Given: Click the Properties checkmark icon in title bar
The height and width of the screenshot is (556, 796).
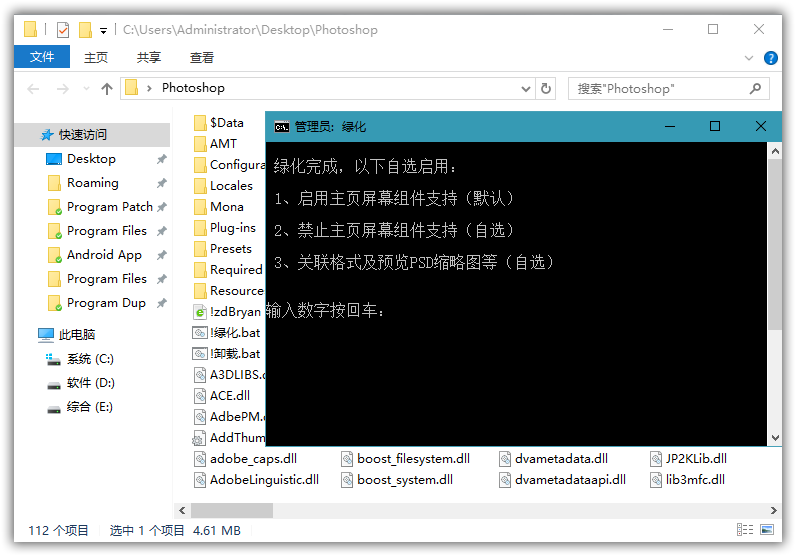Looking at the screenshot, I should (x=63, y=30).
